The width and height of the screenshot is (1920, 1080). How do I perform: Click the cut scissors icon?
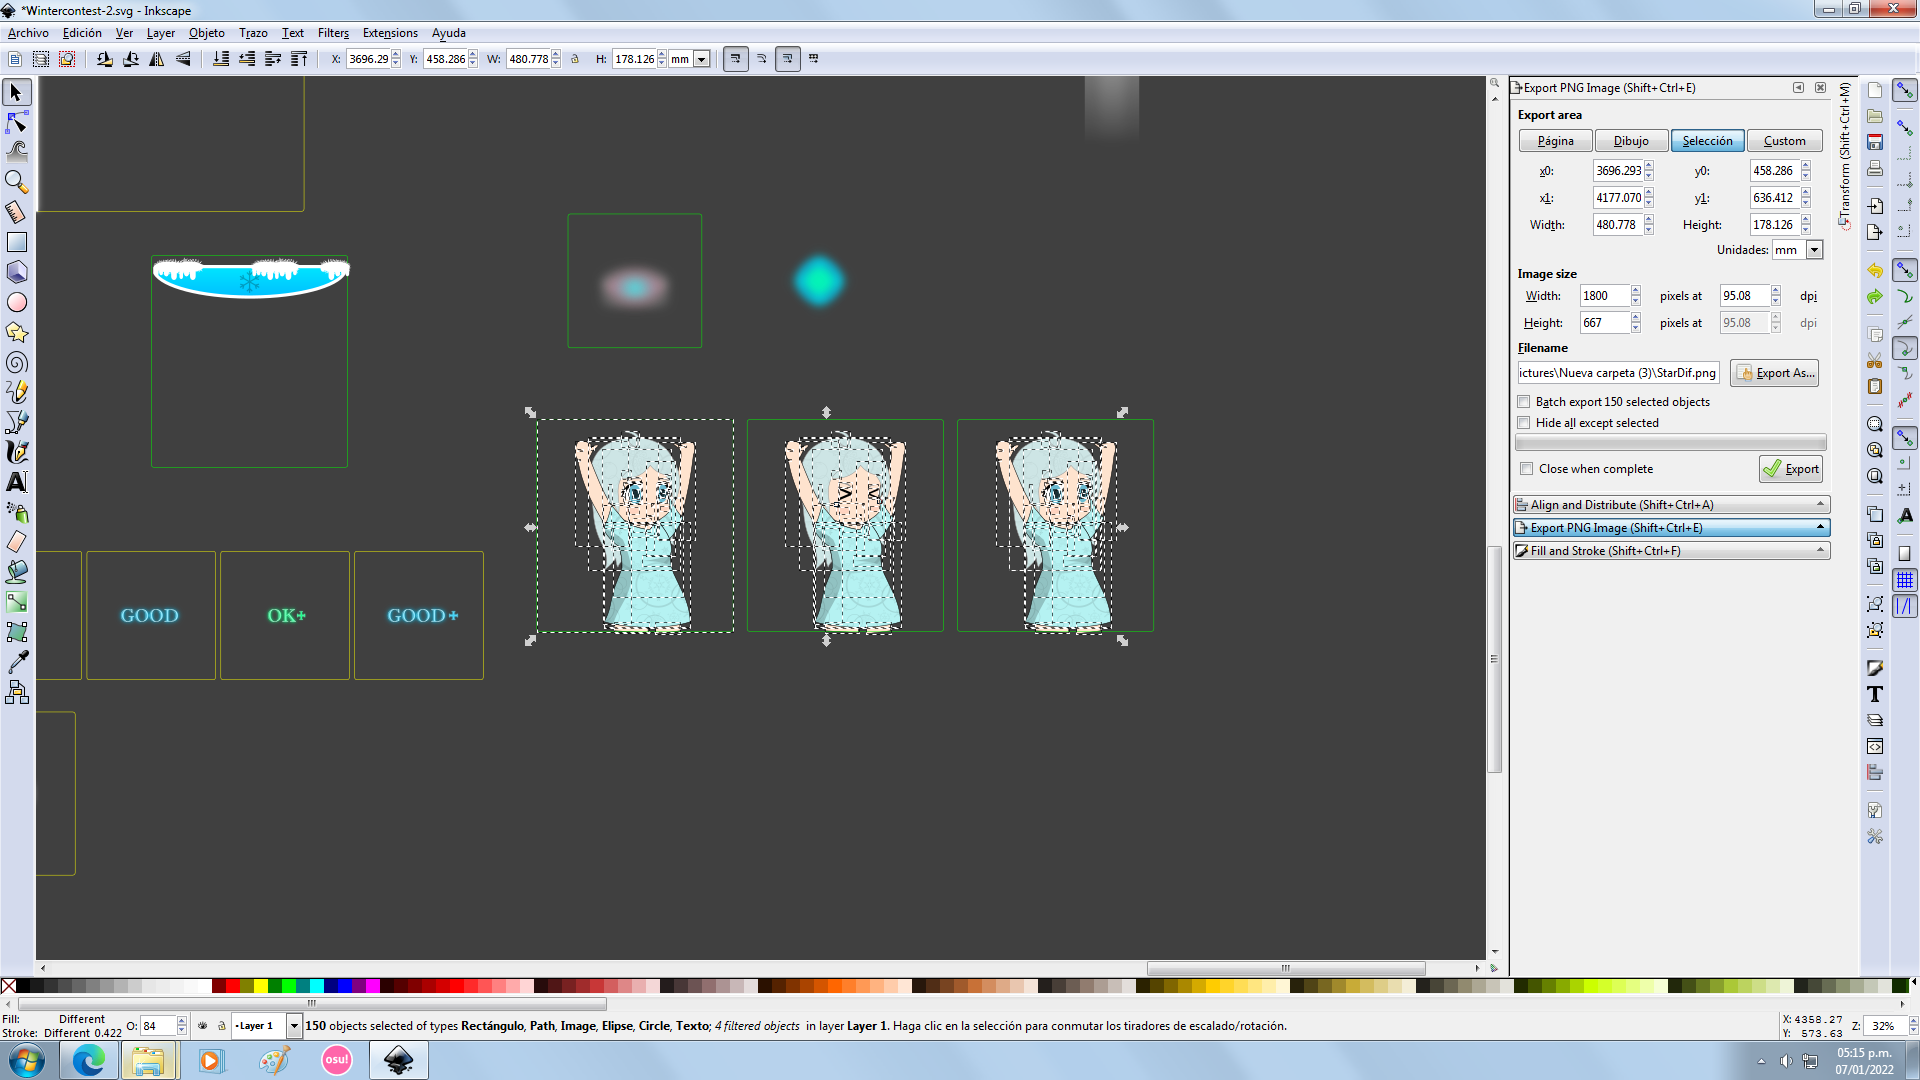tap(1875, 360)
